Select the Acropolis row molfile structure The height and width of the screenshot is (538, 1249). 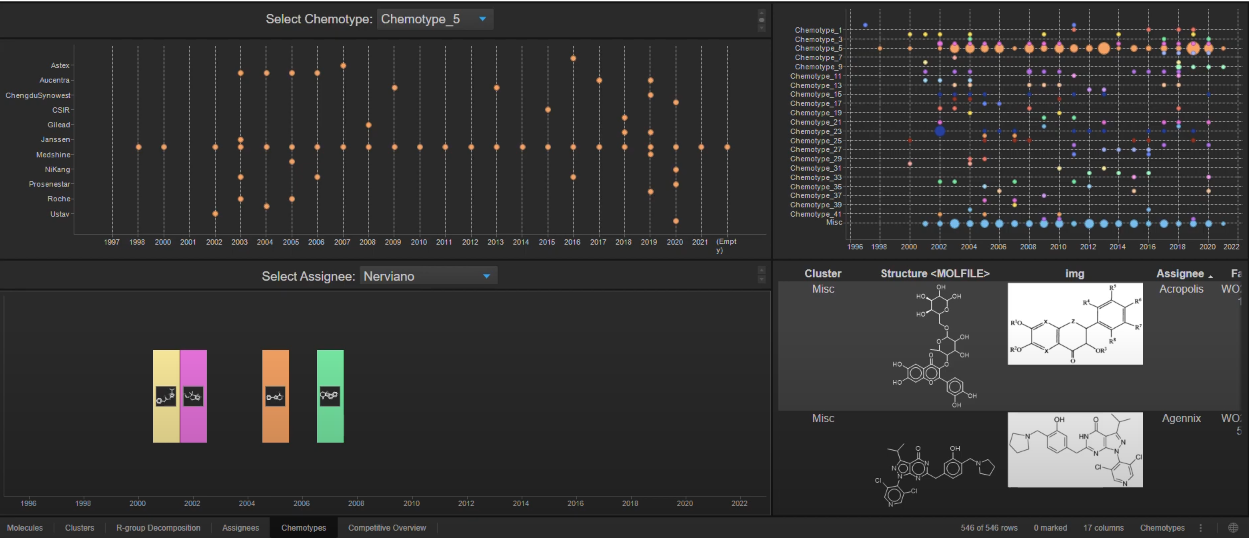point(935,348)
